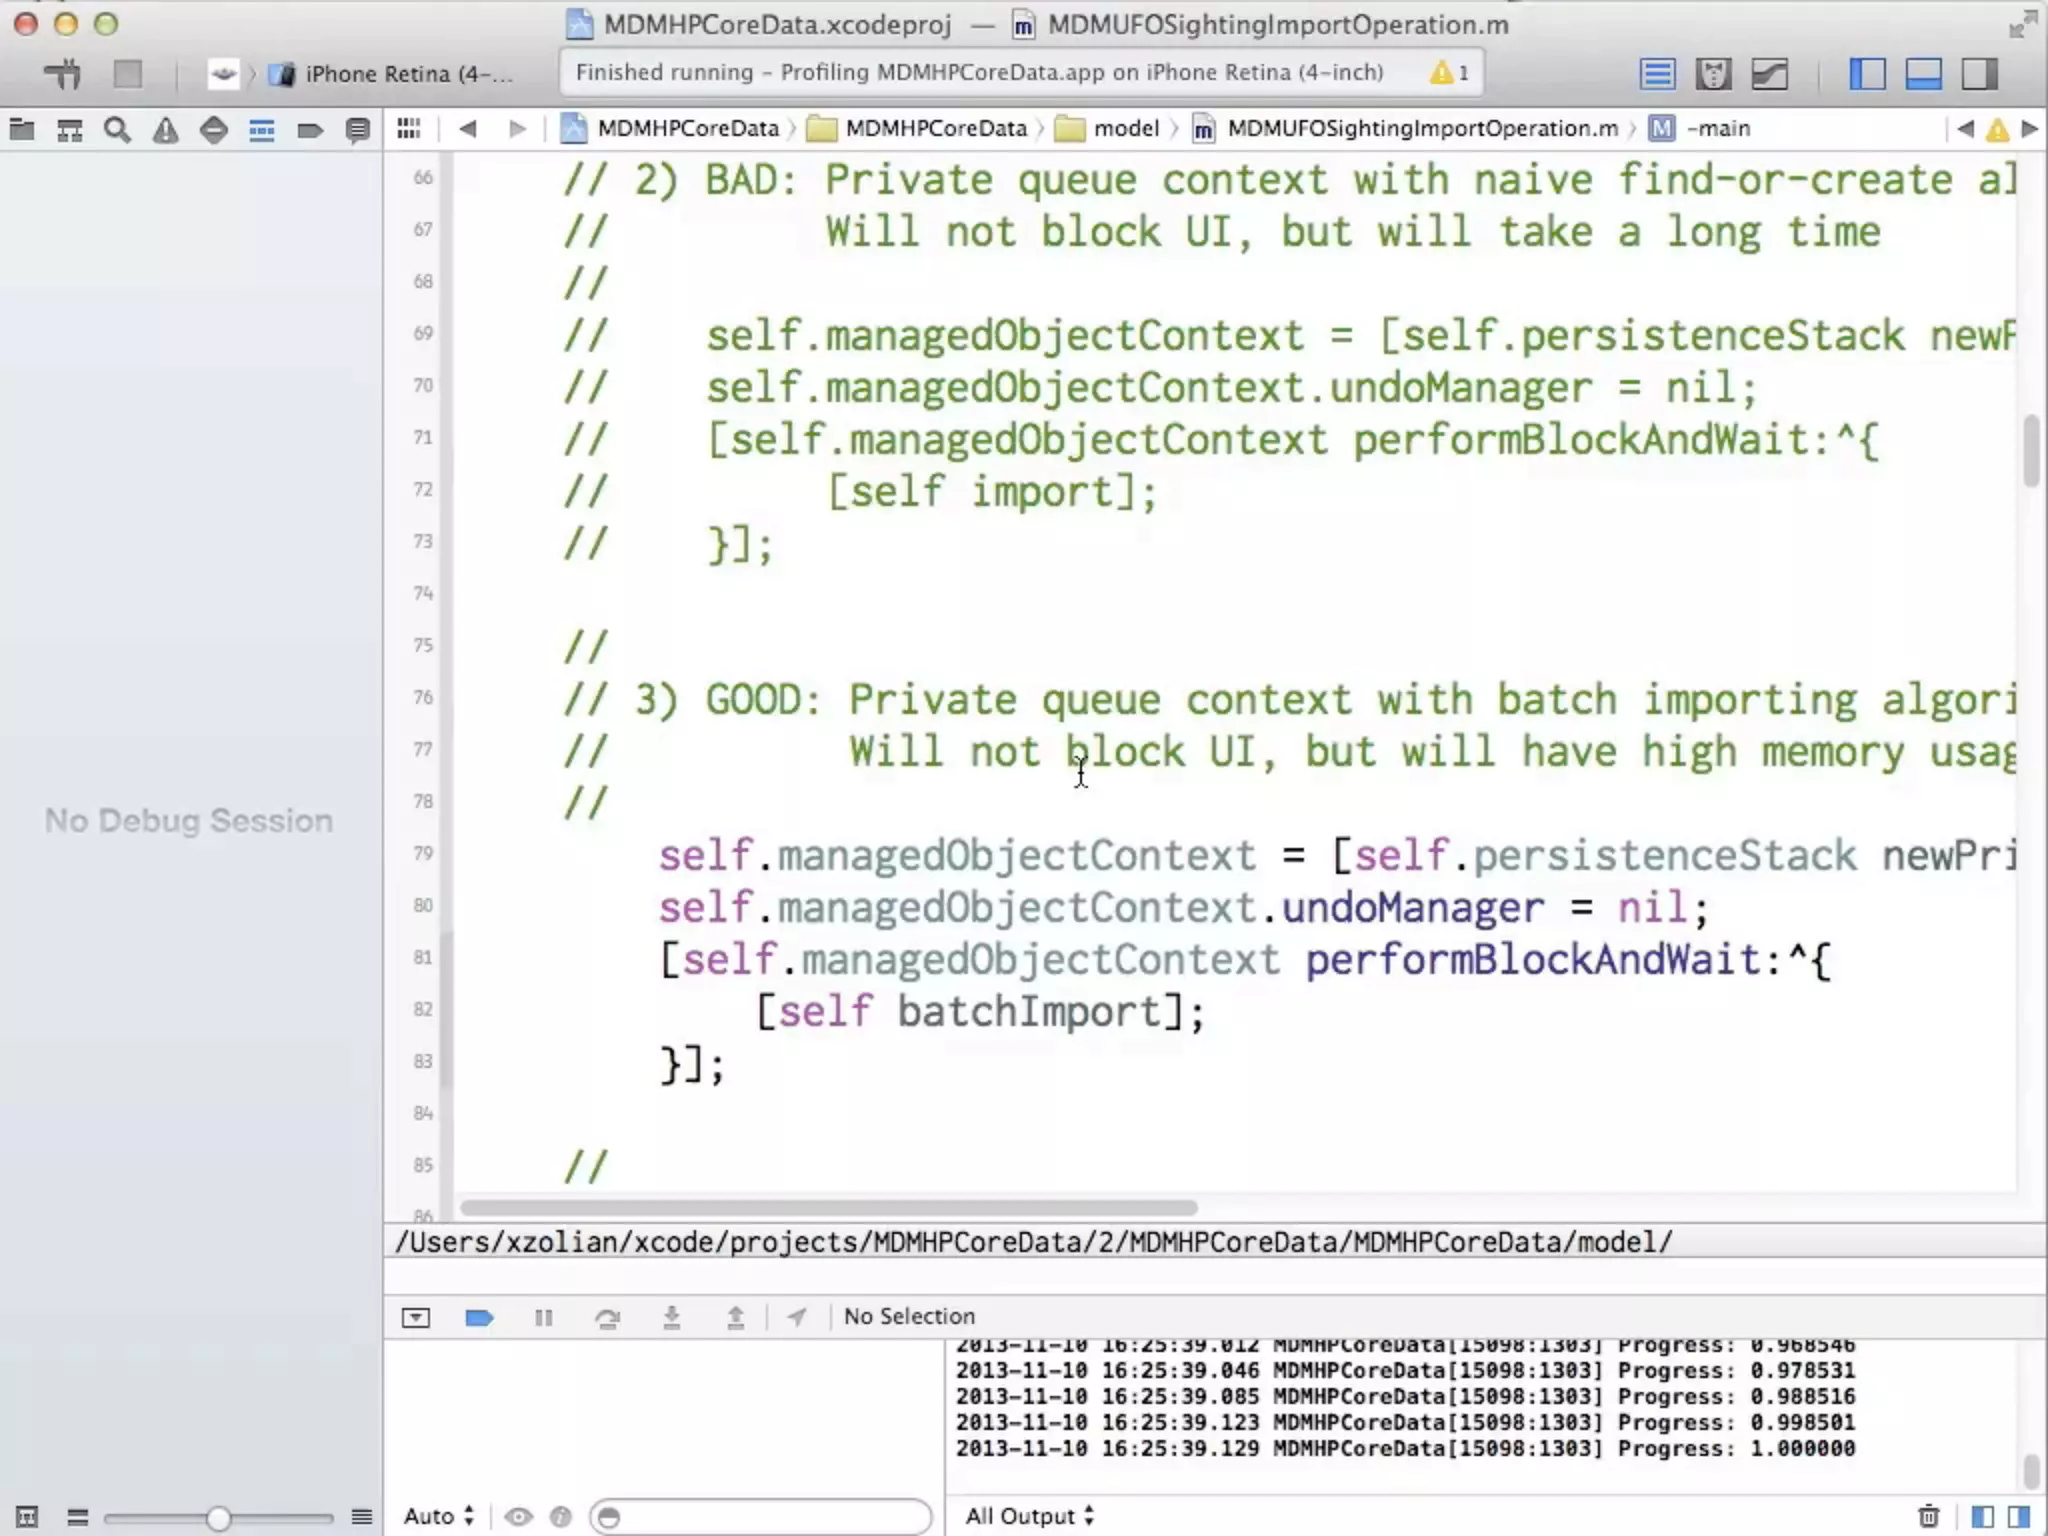
Task: Open the Symbol navigator hierarchy icon
Action: tap(69, 130)
